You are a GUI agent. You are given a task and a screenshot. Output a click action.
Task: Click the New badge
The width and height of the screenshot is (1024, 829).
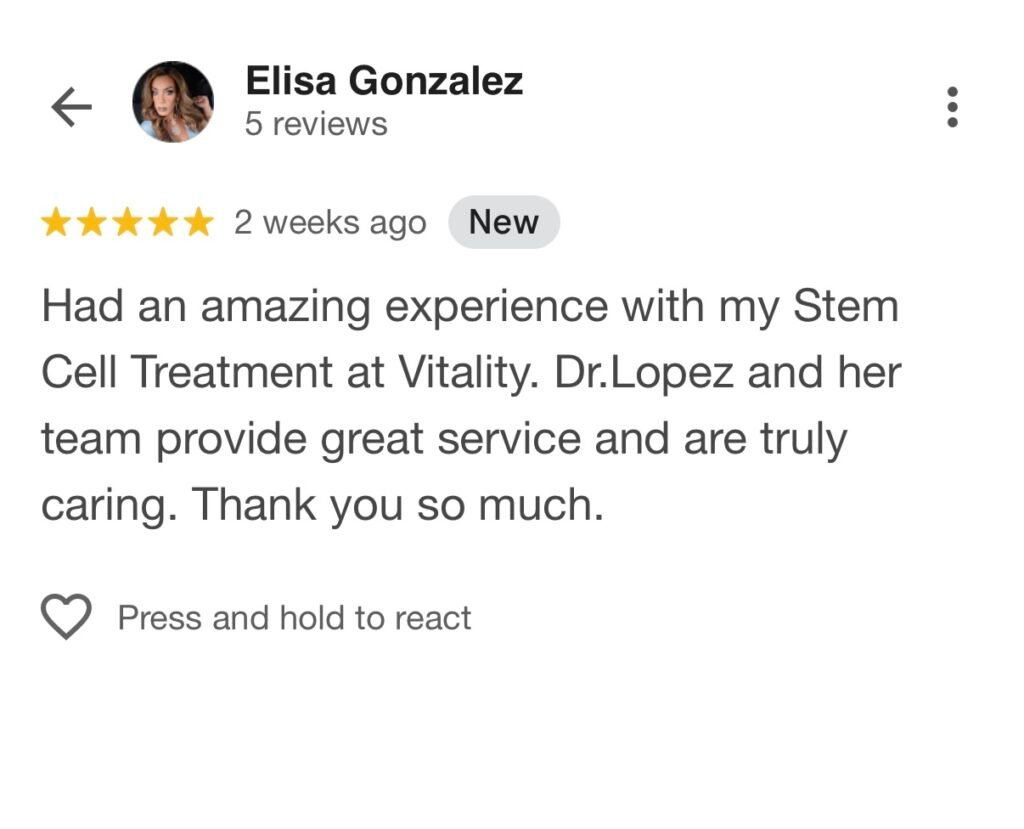point(504,223)
